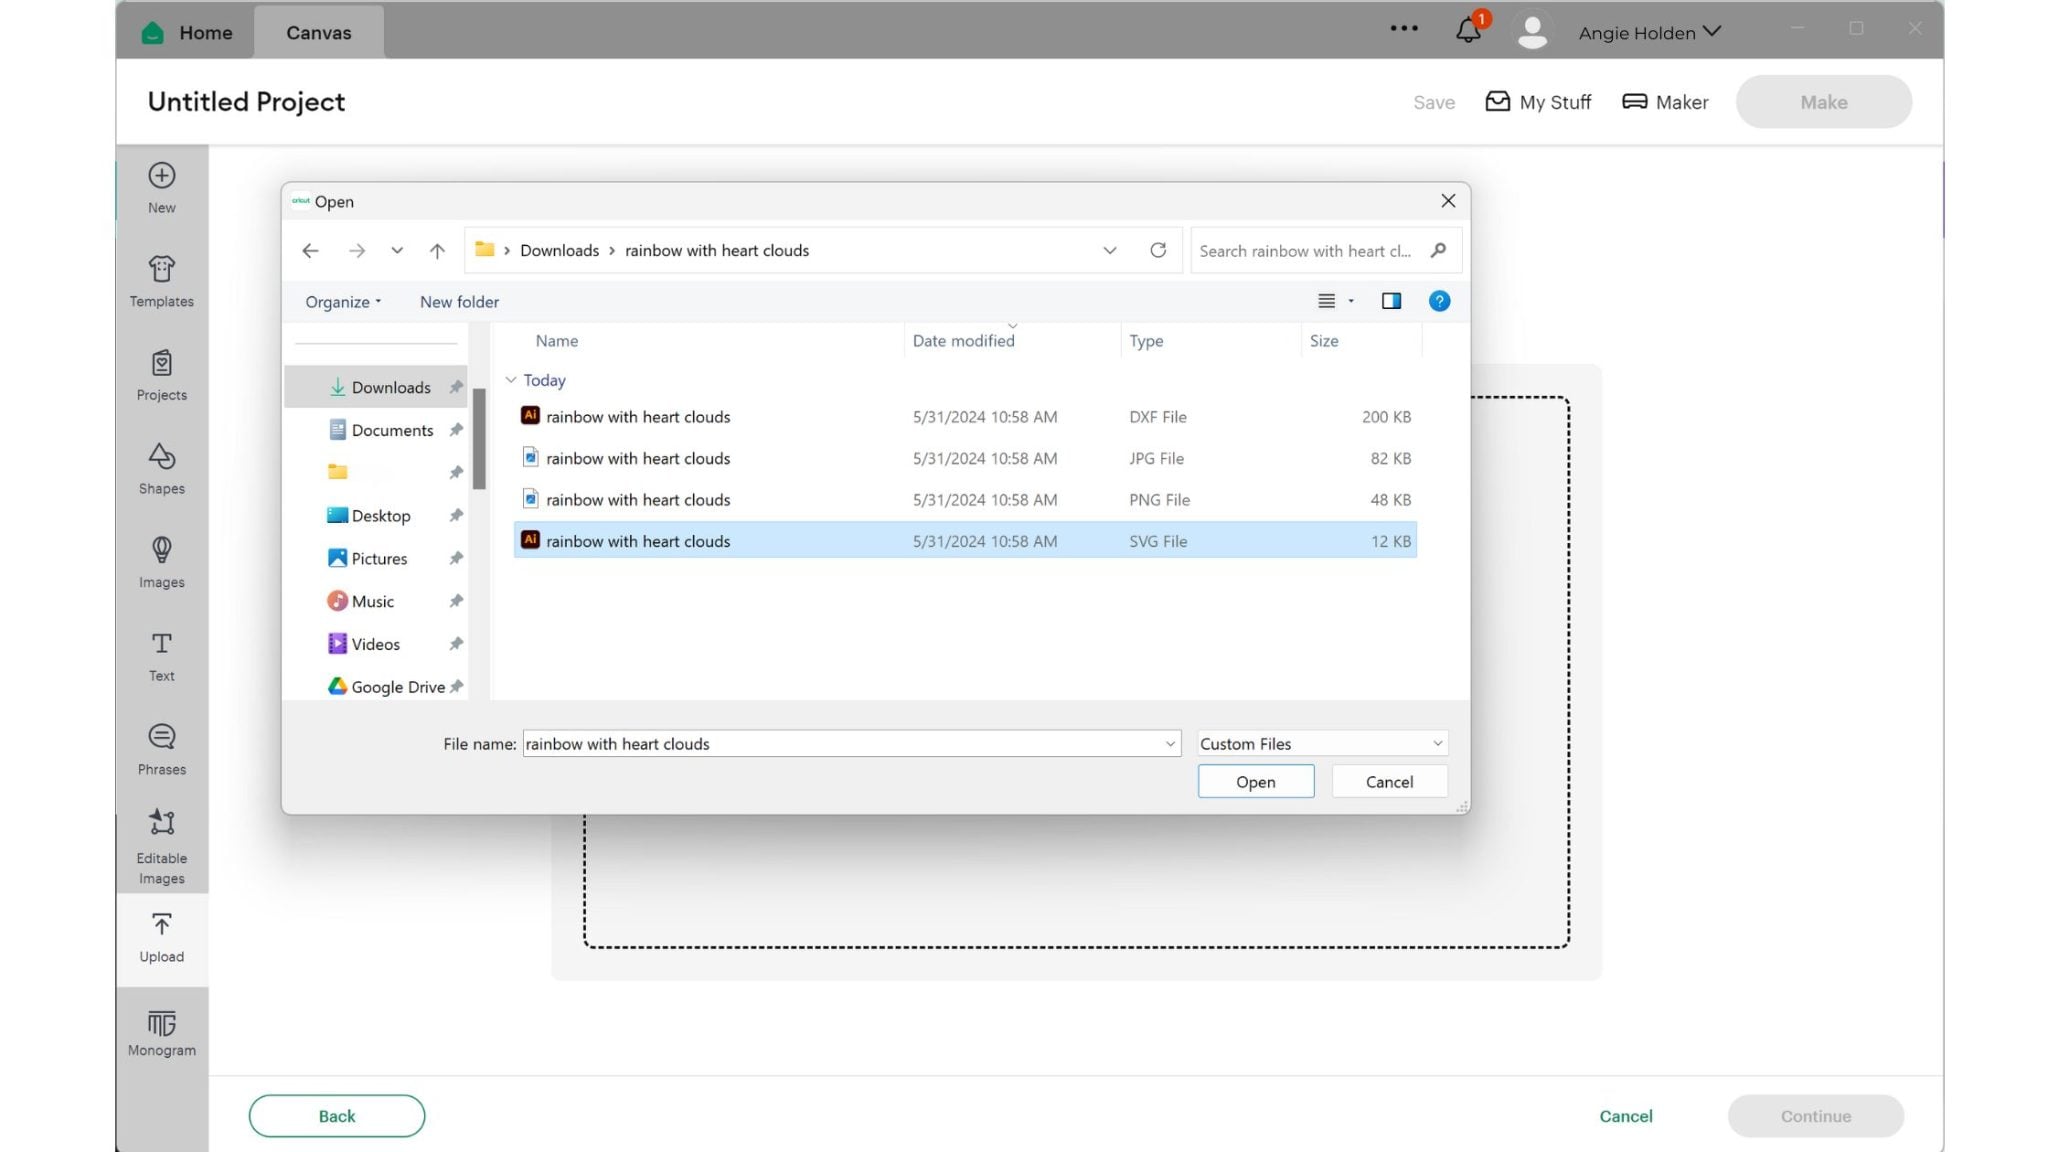Go up one folder level
The image size is (2048, 1152).
tap(437, 251)
